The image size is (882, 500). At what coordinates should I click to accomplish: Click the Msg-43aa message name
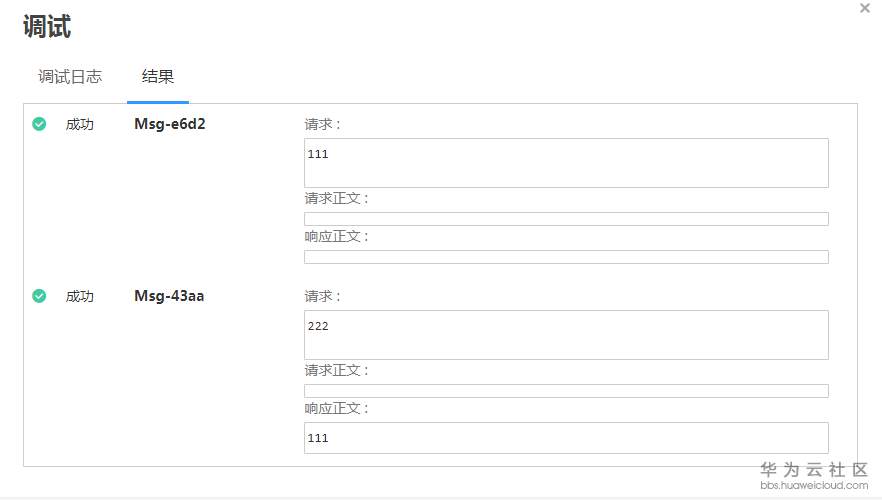tap(169, 296)
